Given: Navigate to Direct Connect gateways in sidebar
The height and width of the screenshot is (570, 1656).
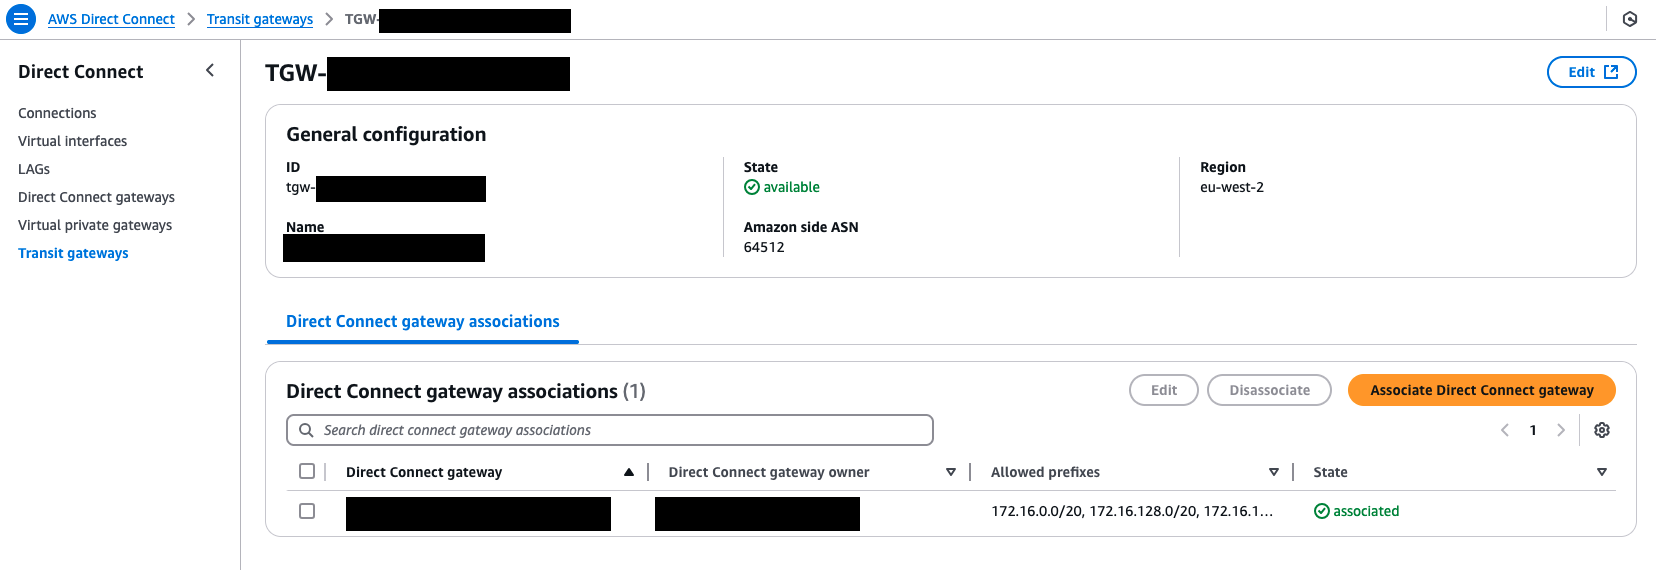Looking at the screenshot, I should [96, 197].
